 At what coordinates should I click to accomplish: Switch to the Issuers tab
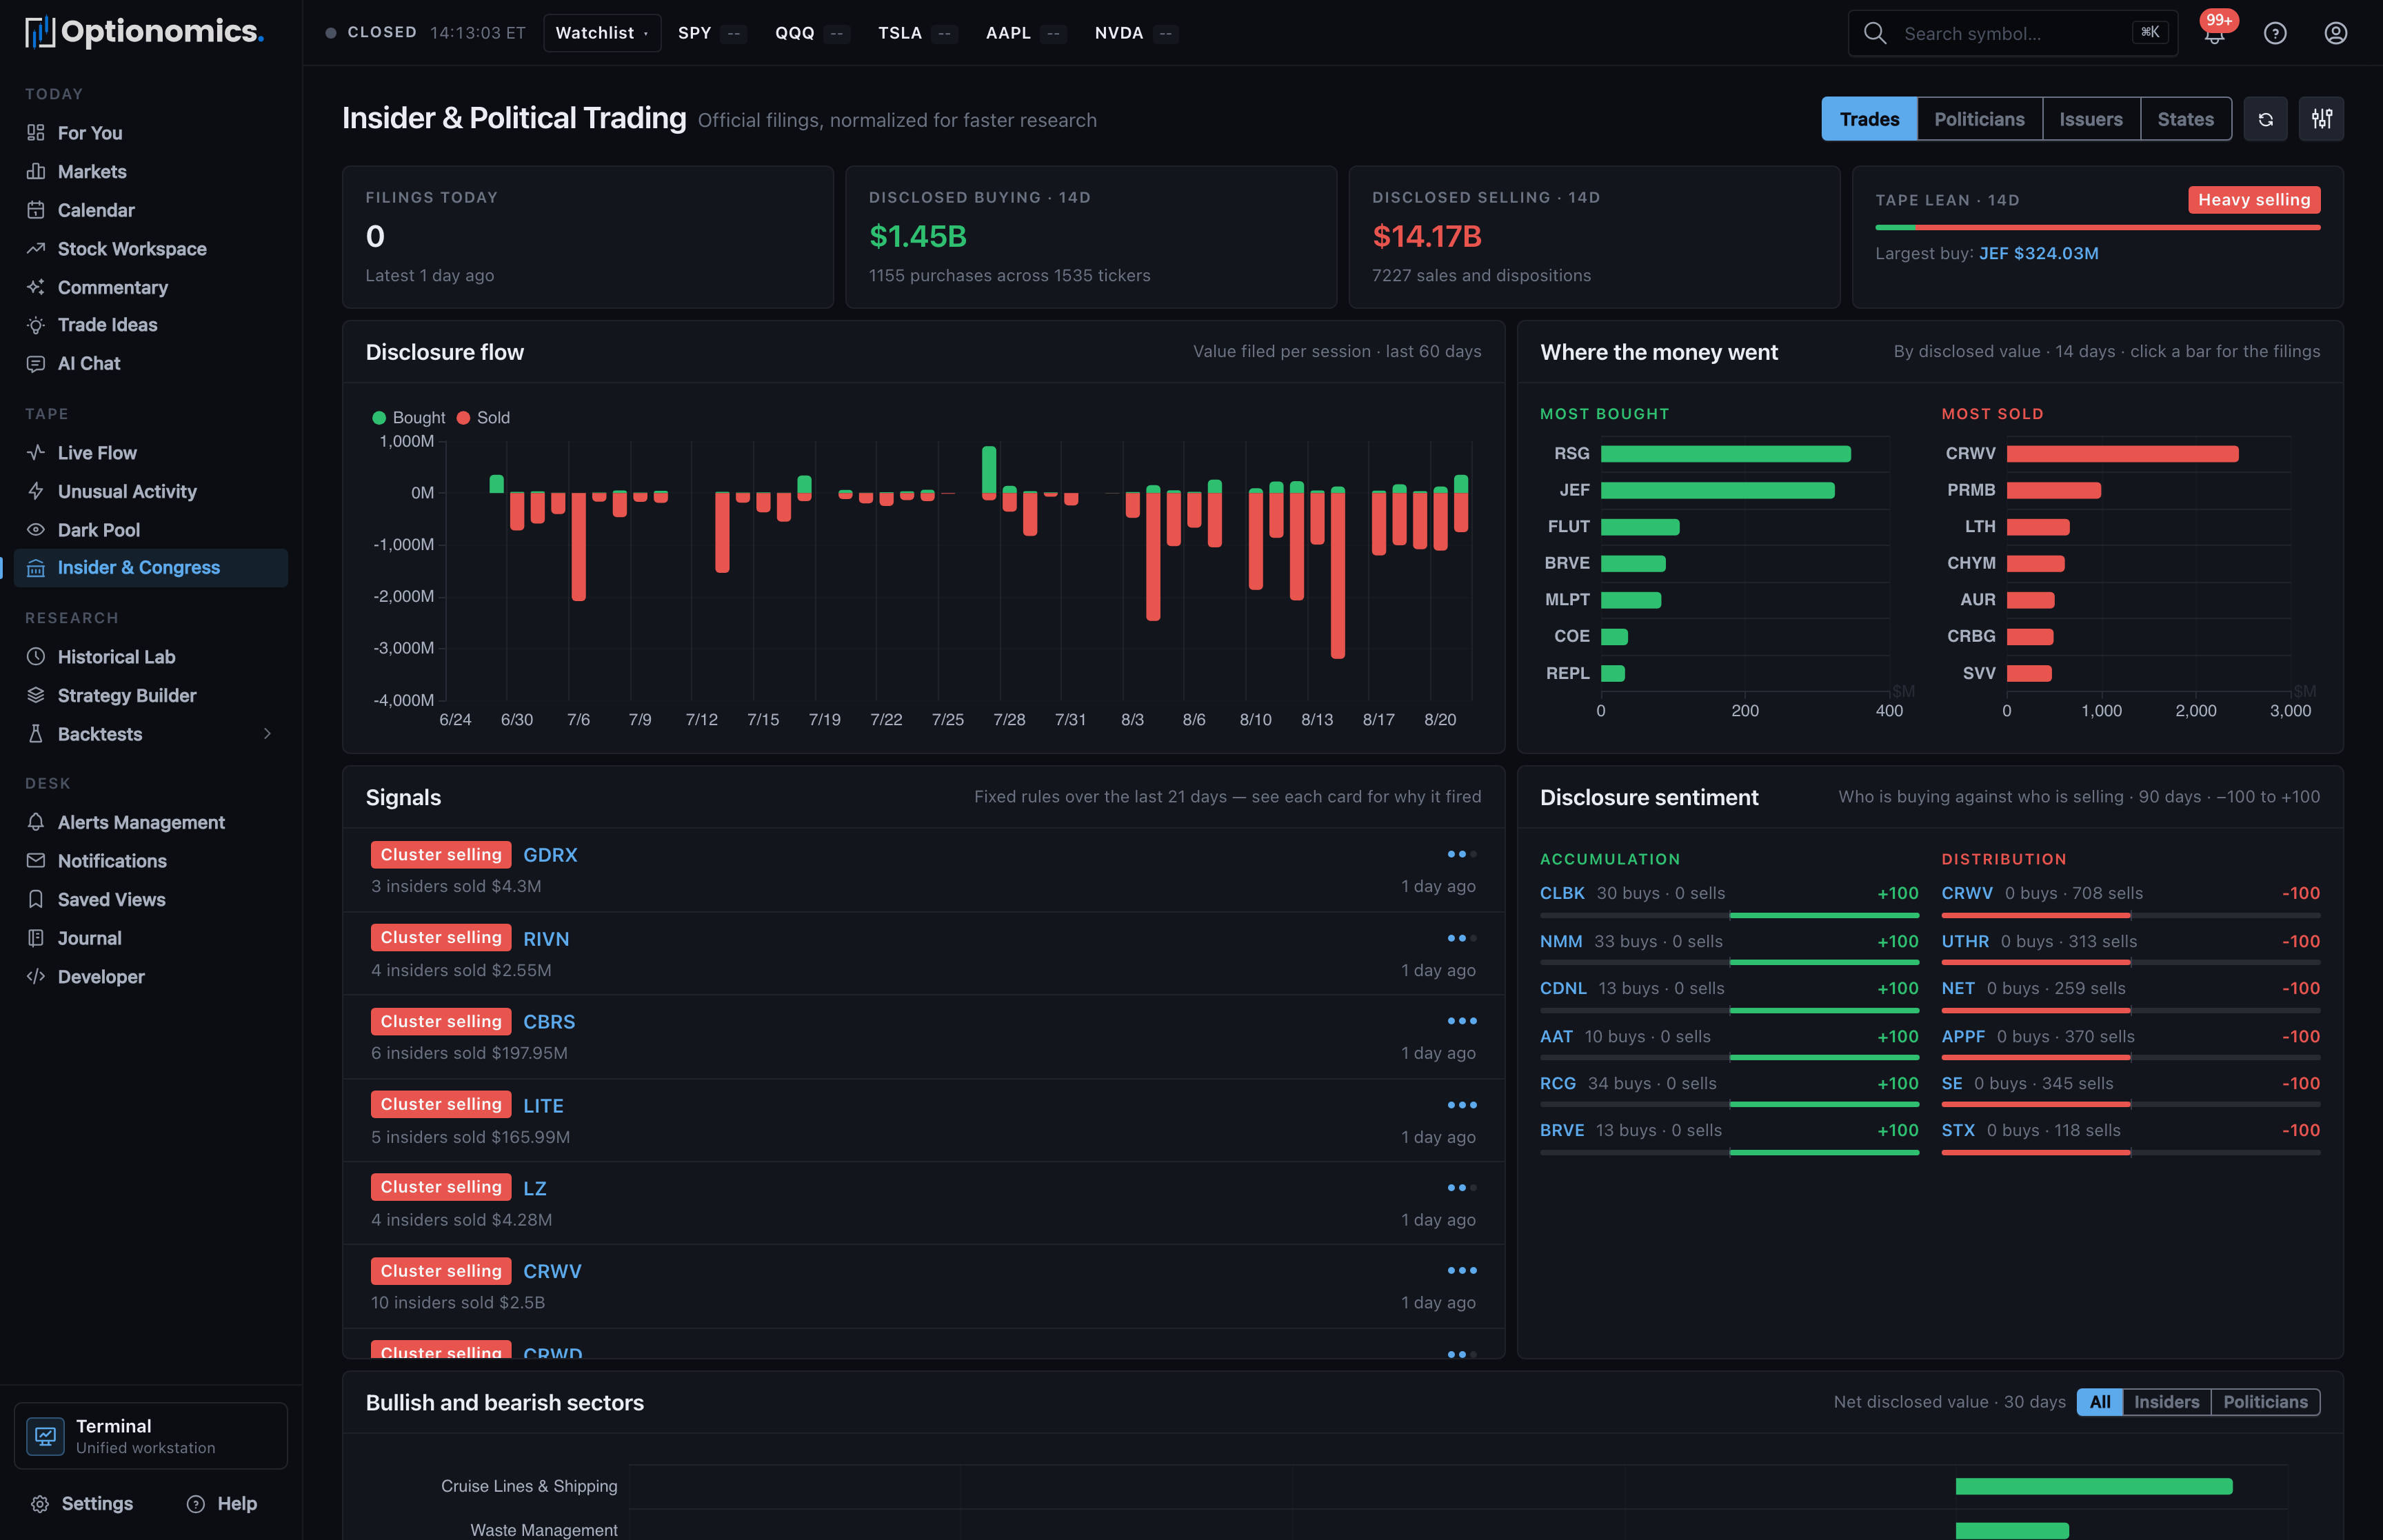[x=2091, y=119]
